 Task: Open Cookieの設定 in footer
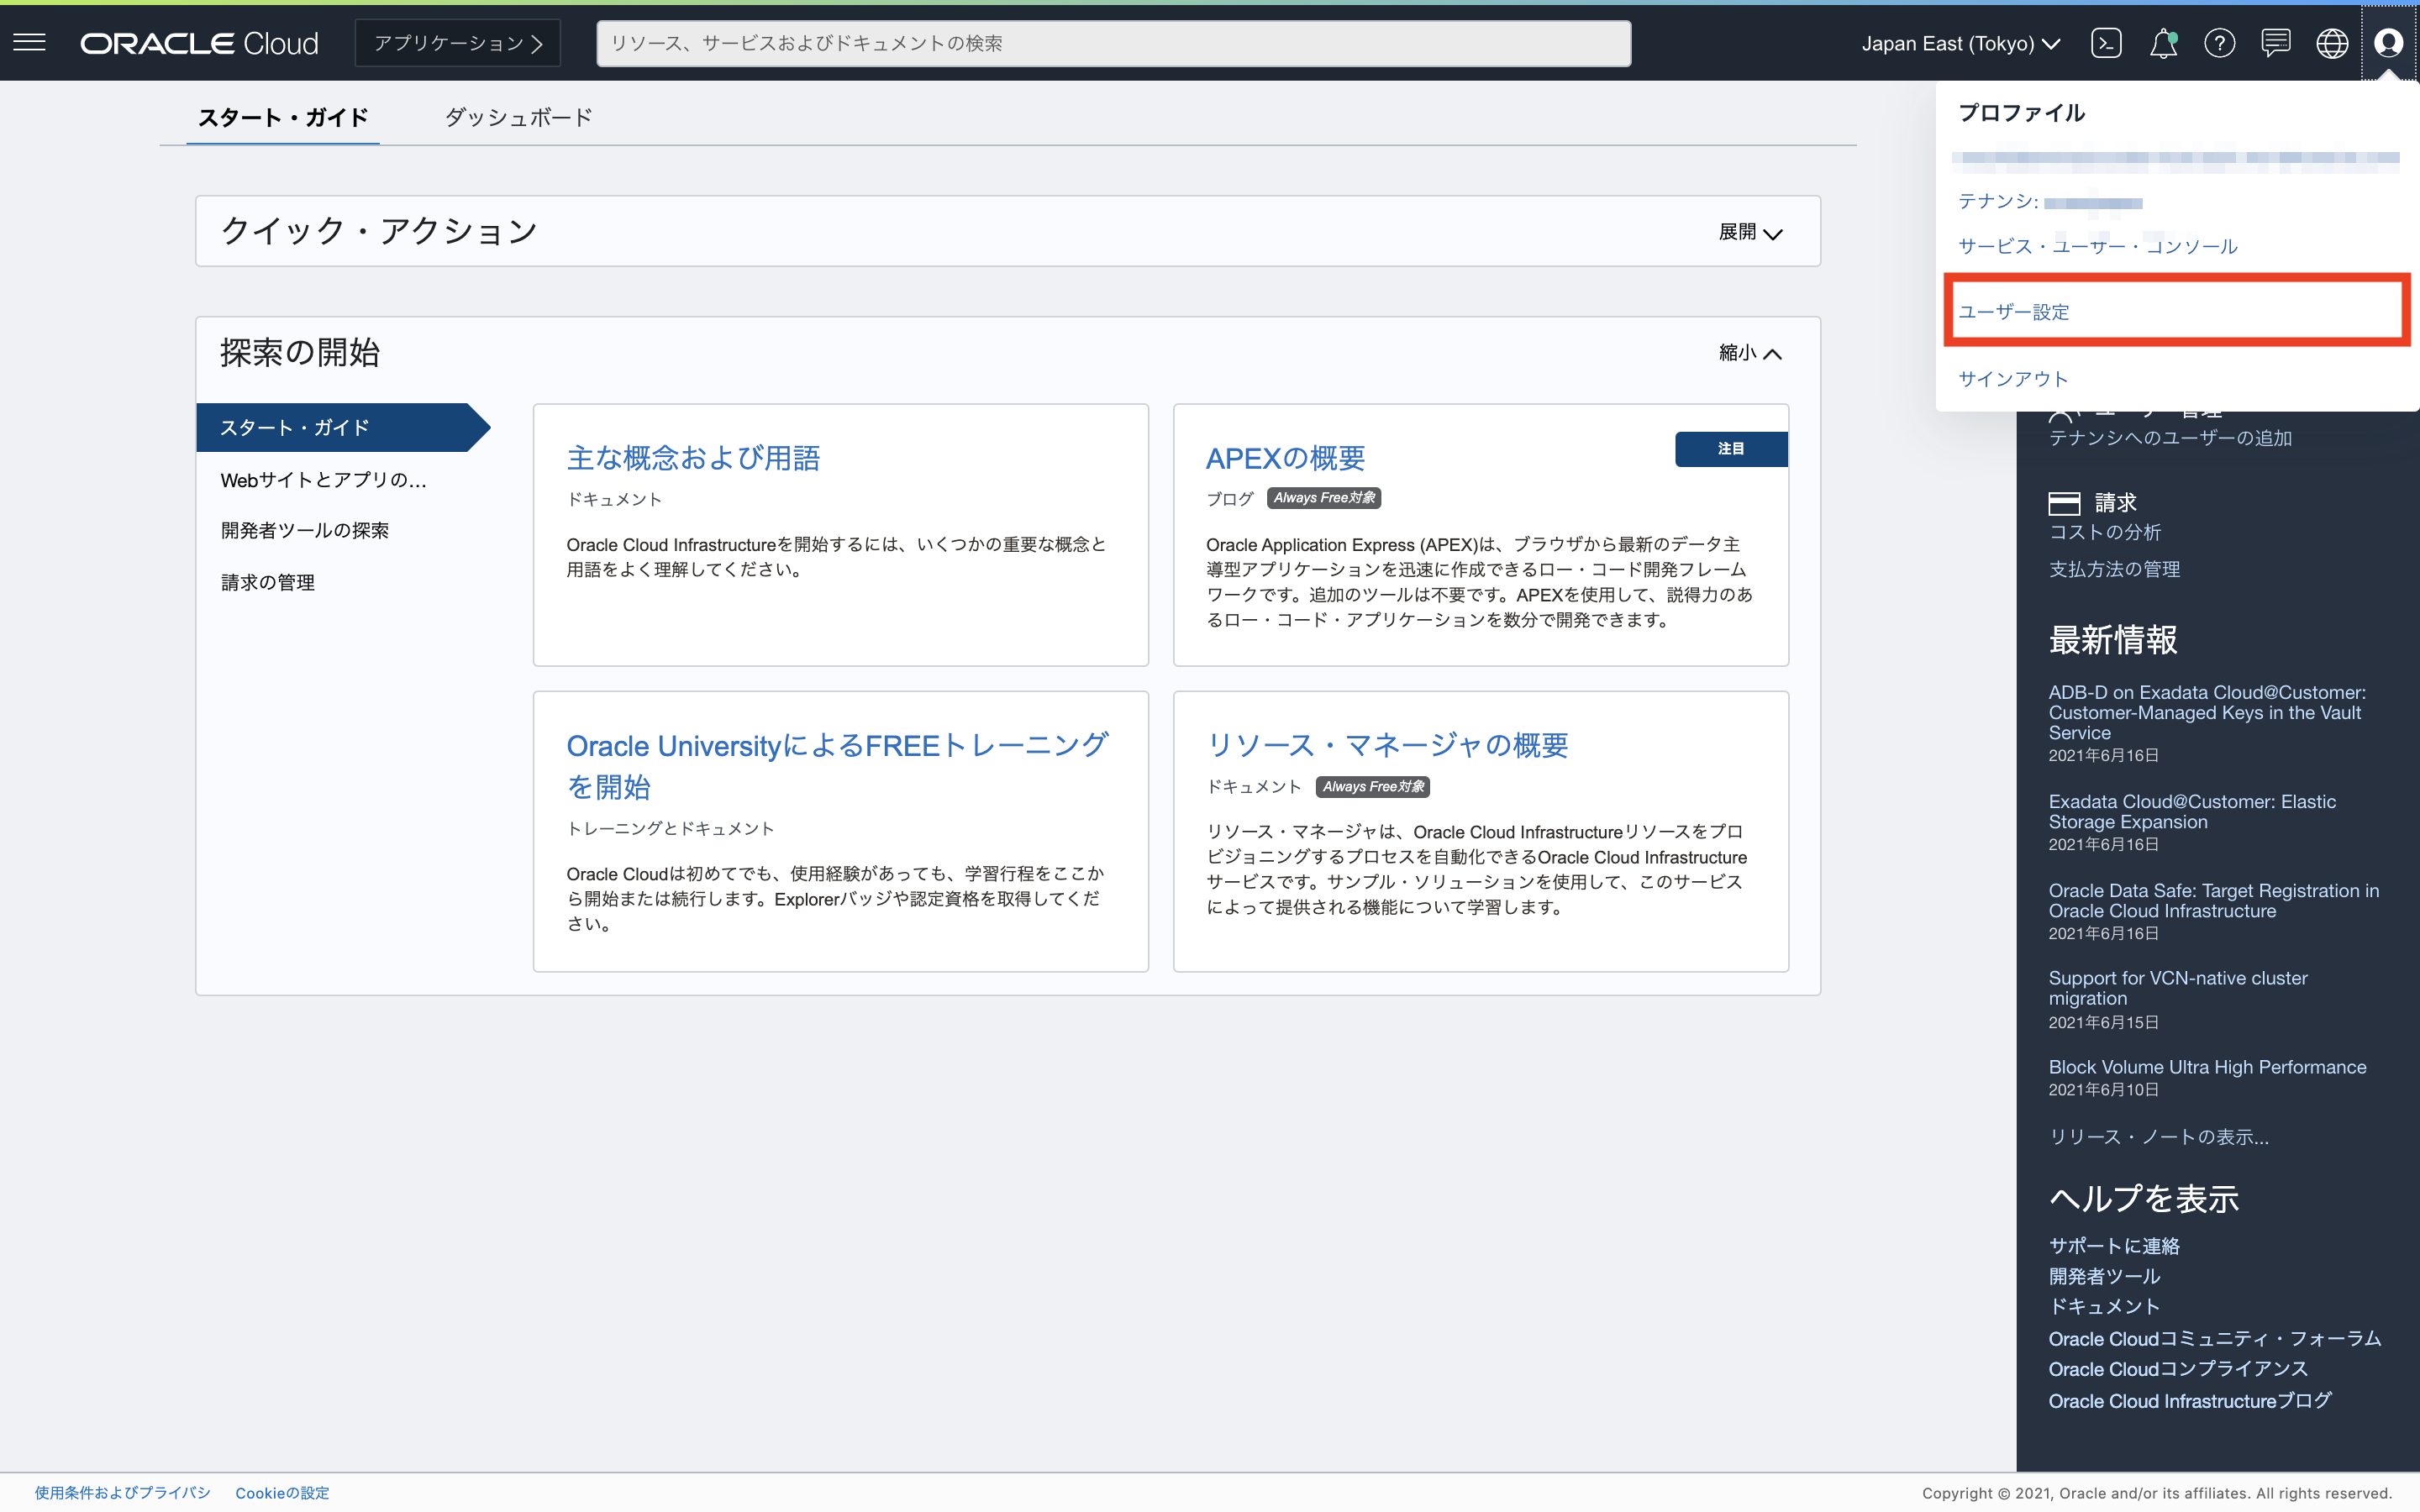tap(282, 1492)
